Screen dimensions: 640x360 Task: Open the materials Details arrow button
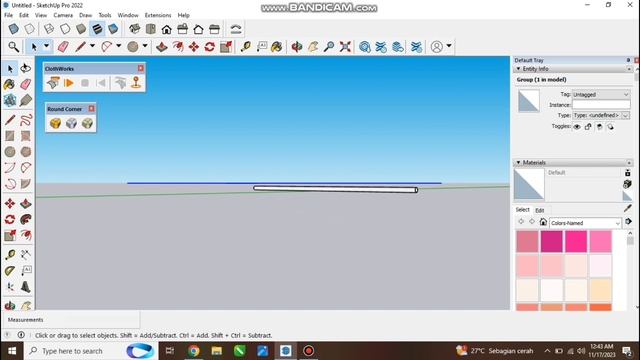tap(629, 222)
